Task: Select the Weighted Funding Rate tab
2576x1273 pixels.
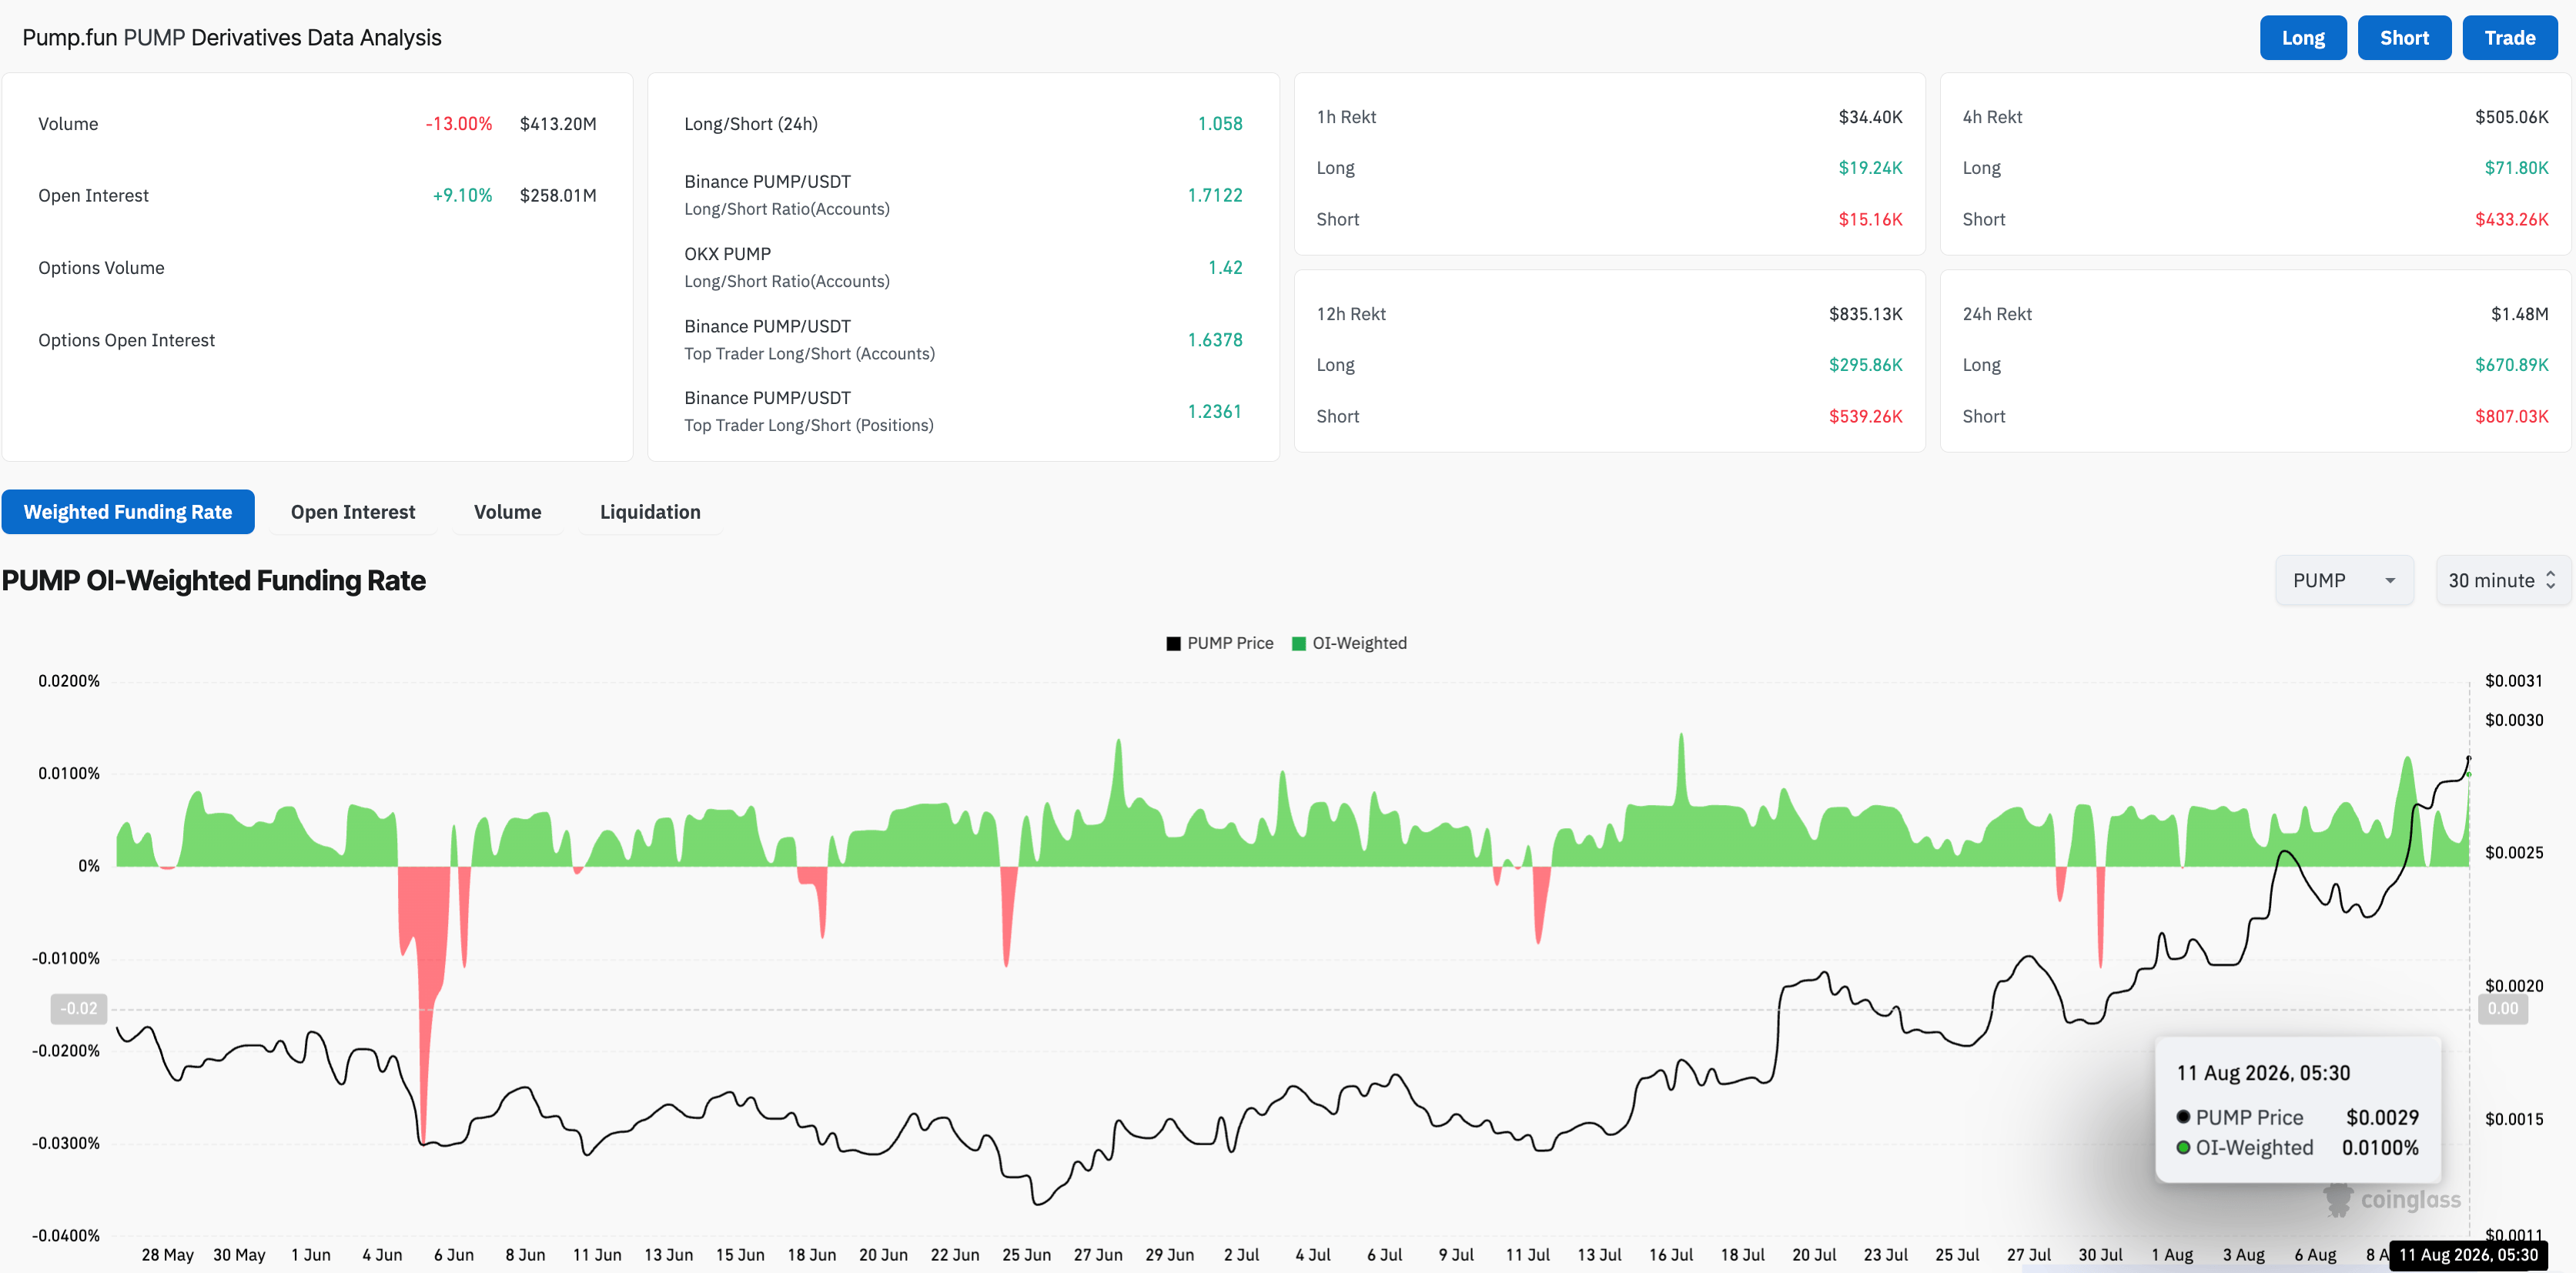Action: click(x=128, y=512)
